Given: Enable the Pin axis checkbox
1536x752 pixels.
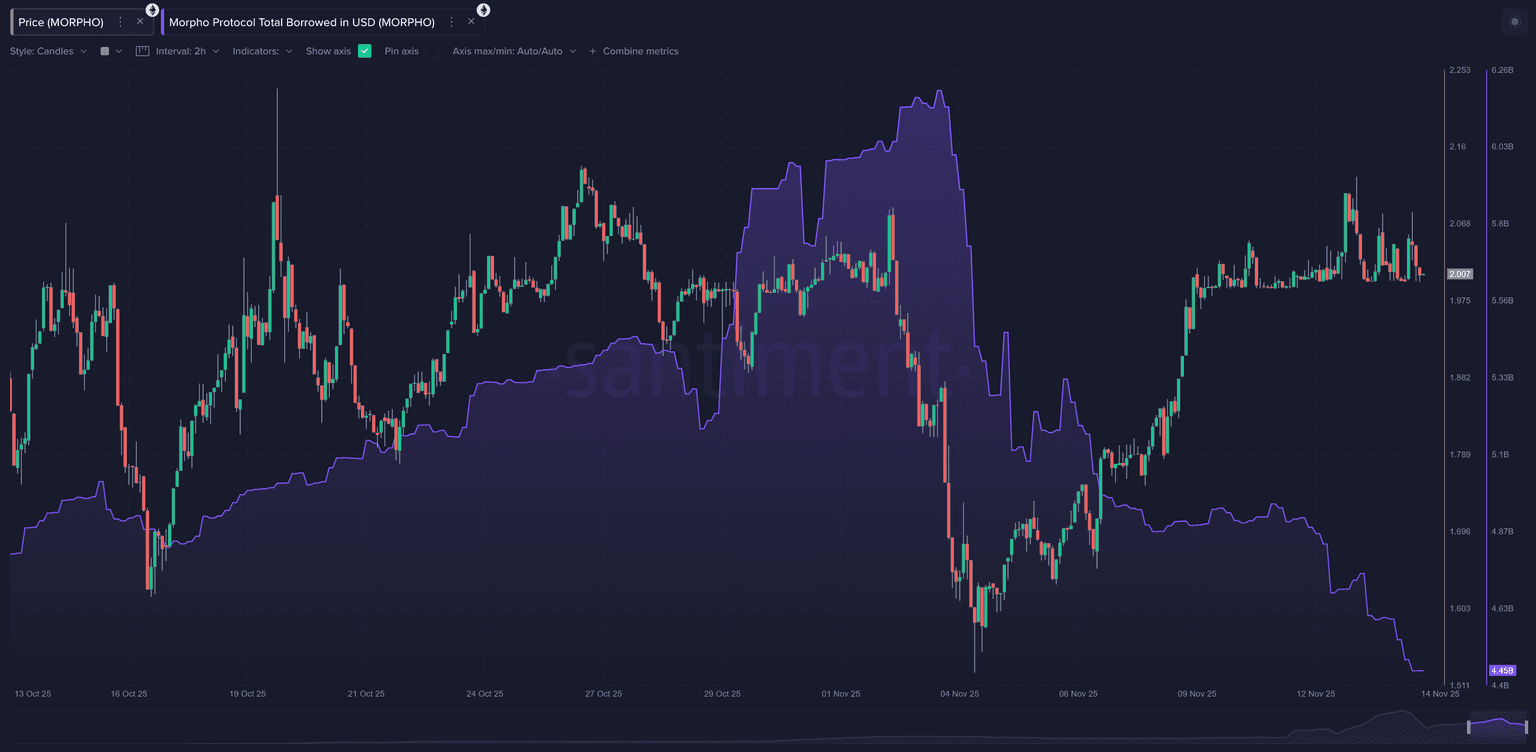Looking at the screenshot, I should pos(432,51).
